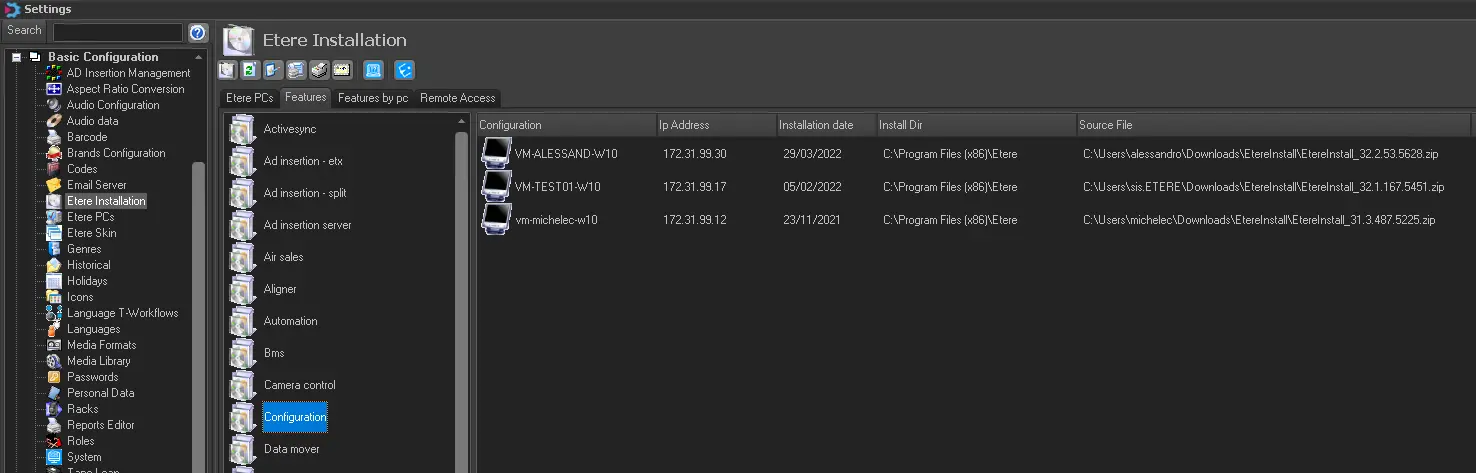This screenshot has height=473, width=1476.
Task: Switch to the Etere PCs tab
Action: 249,98
